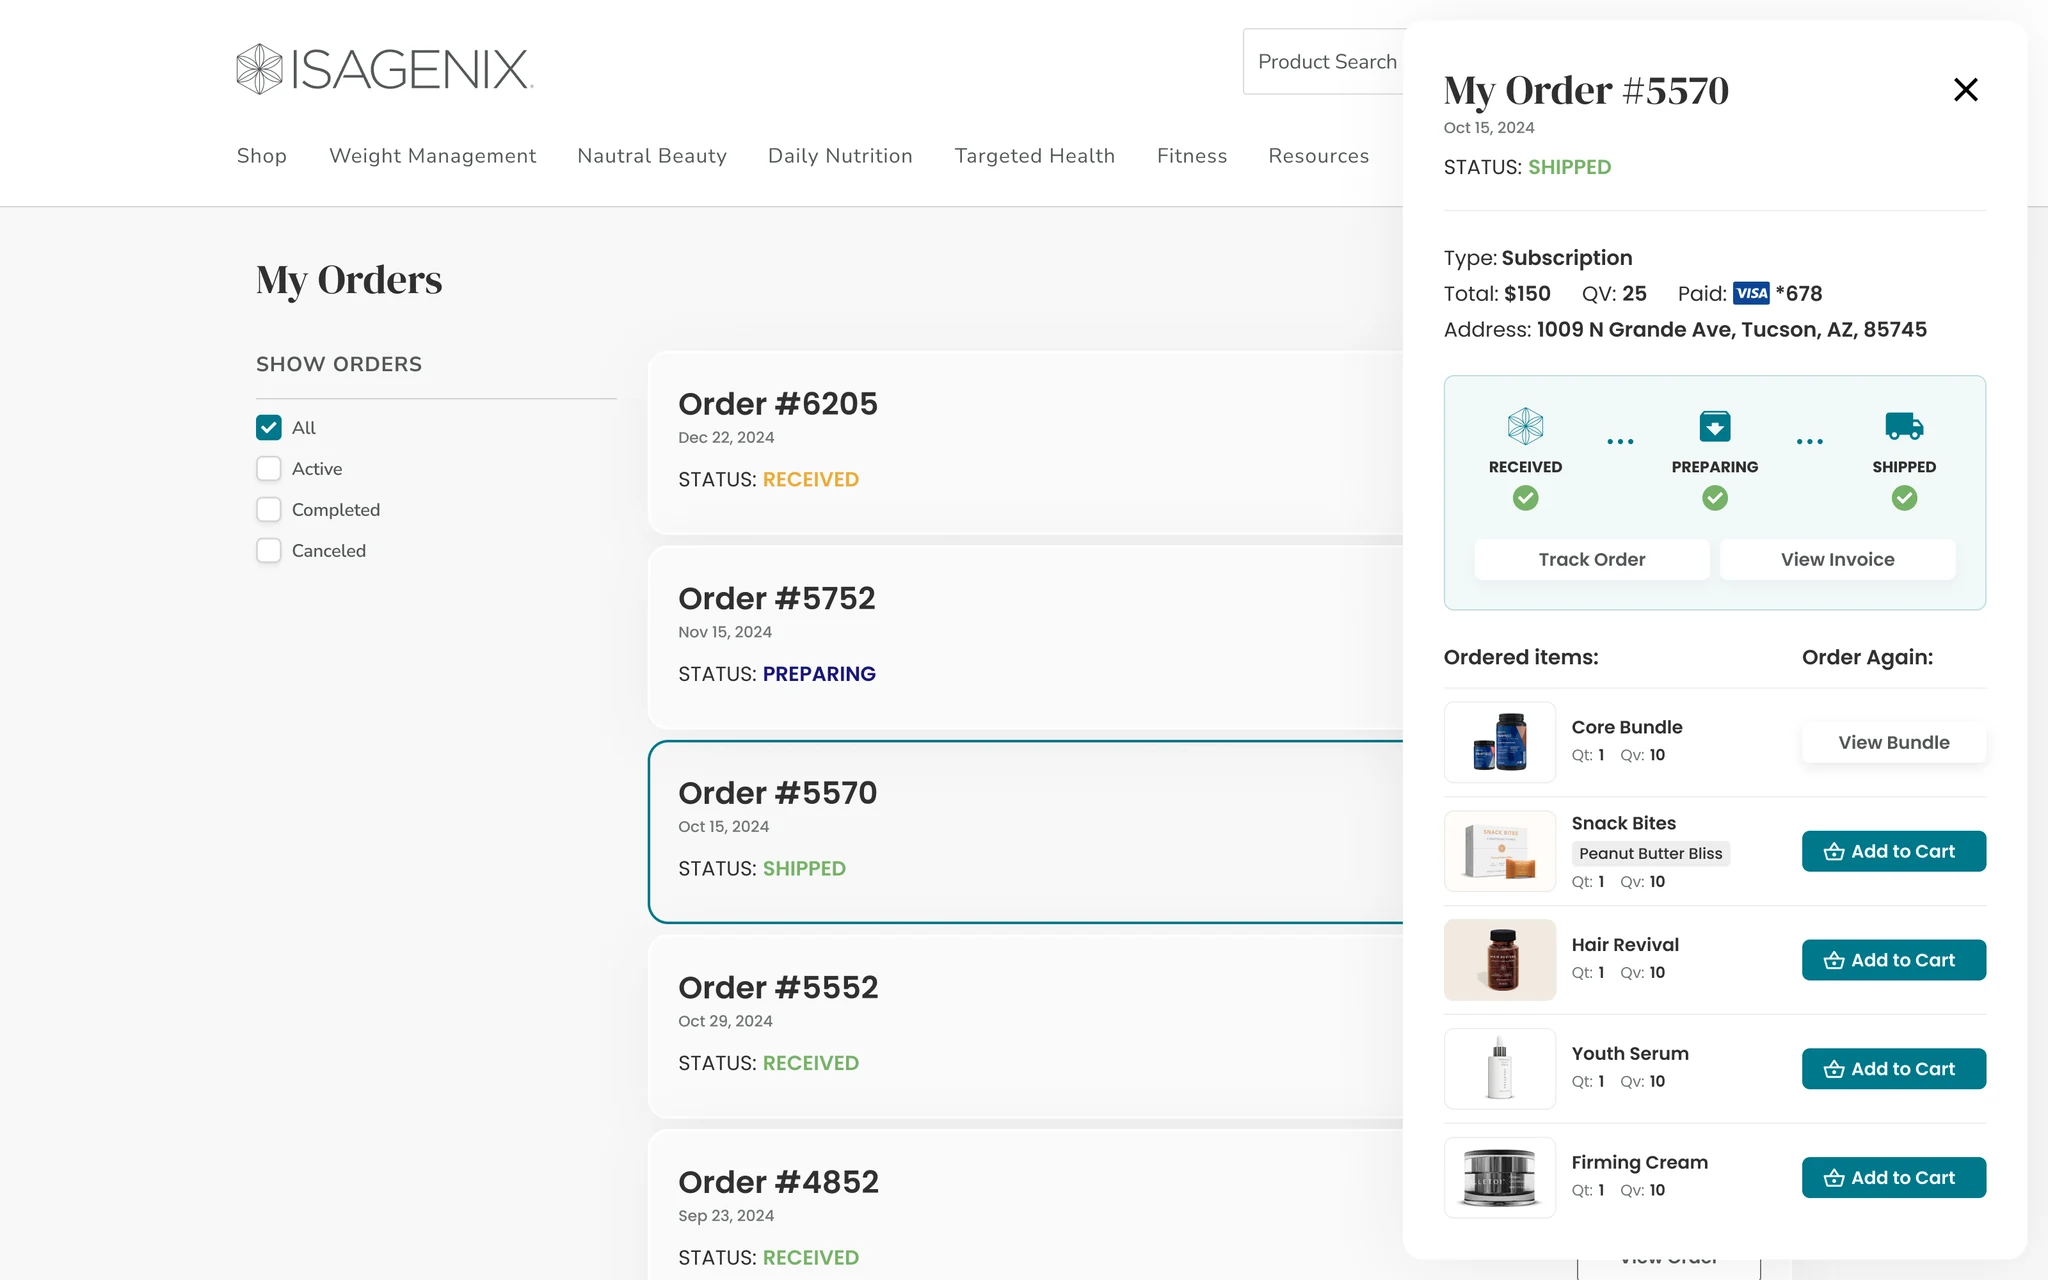Image resolution: width=2048 pixels, height=1280 pixels.
Task: Add Hair Revival to cart
Action: 1894,961
